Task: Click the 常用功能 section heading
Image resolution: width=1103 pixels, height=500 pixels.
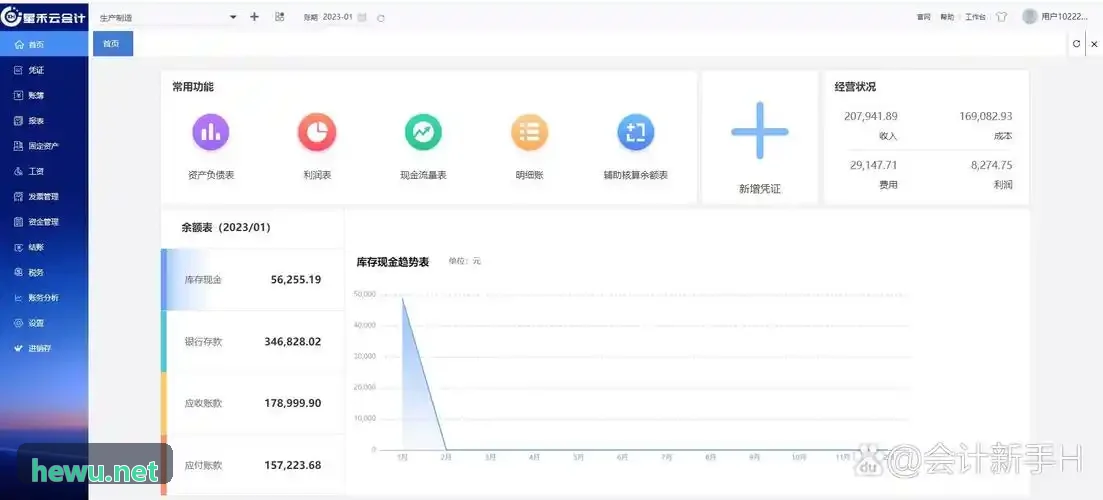Action: click(x=193, y=87)
